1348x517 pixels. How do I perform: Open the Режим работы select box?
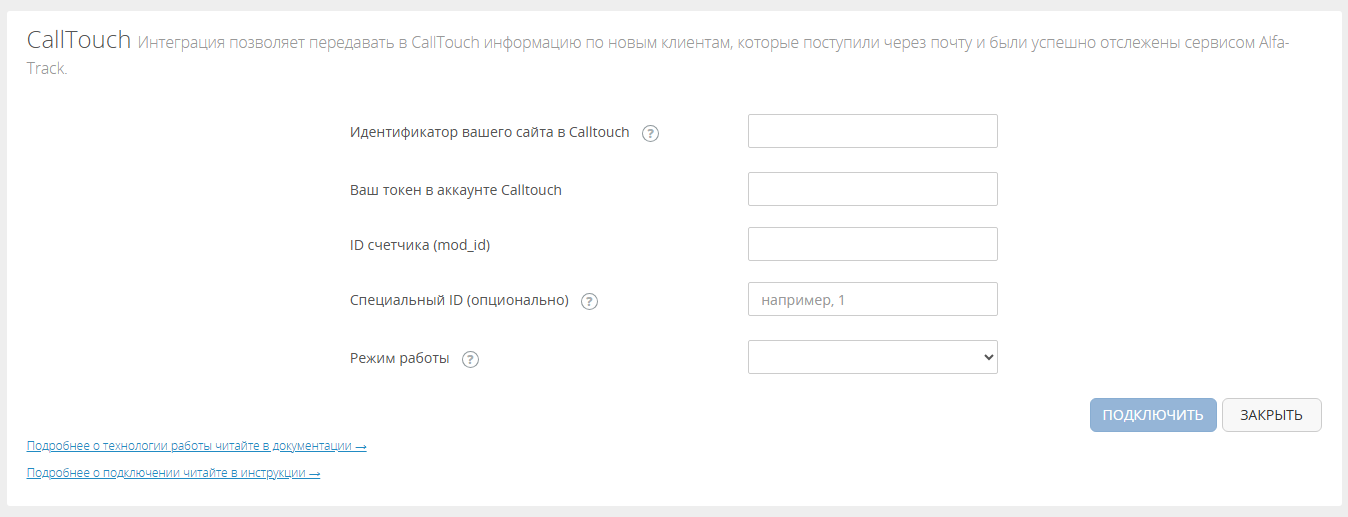point(860,357)
